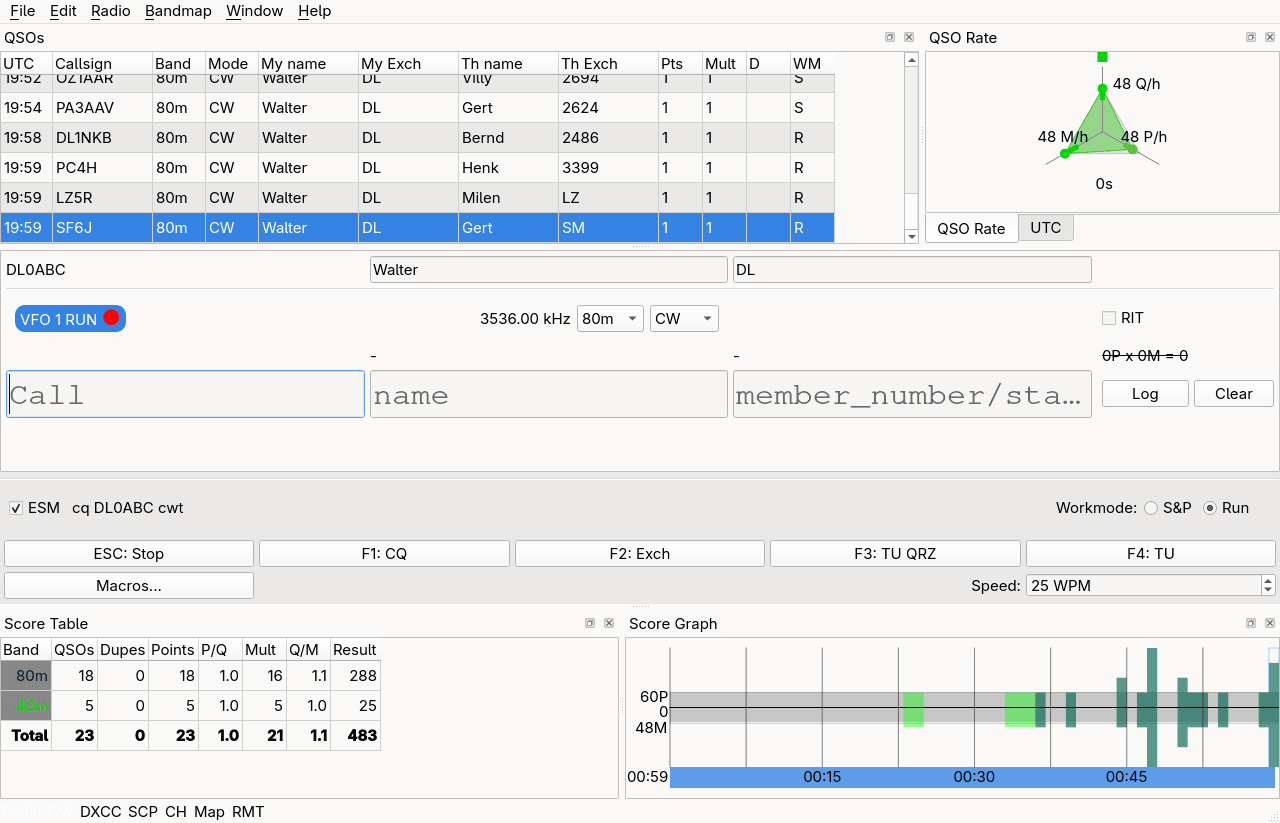Open the Radio menu
Screen dimensions: 1280x823
(x=110, y=11)
